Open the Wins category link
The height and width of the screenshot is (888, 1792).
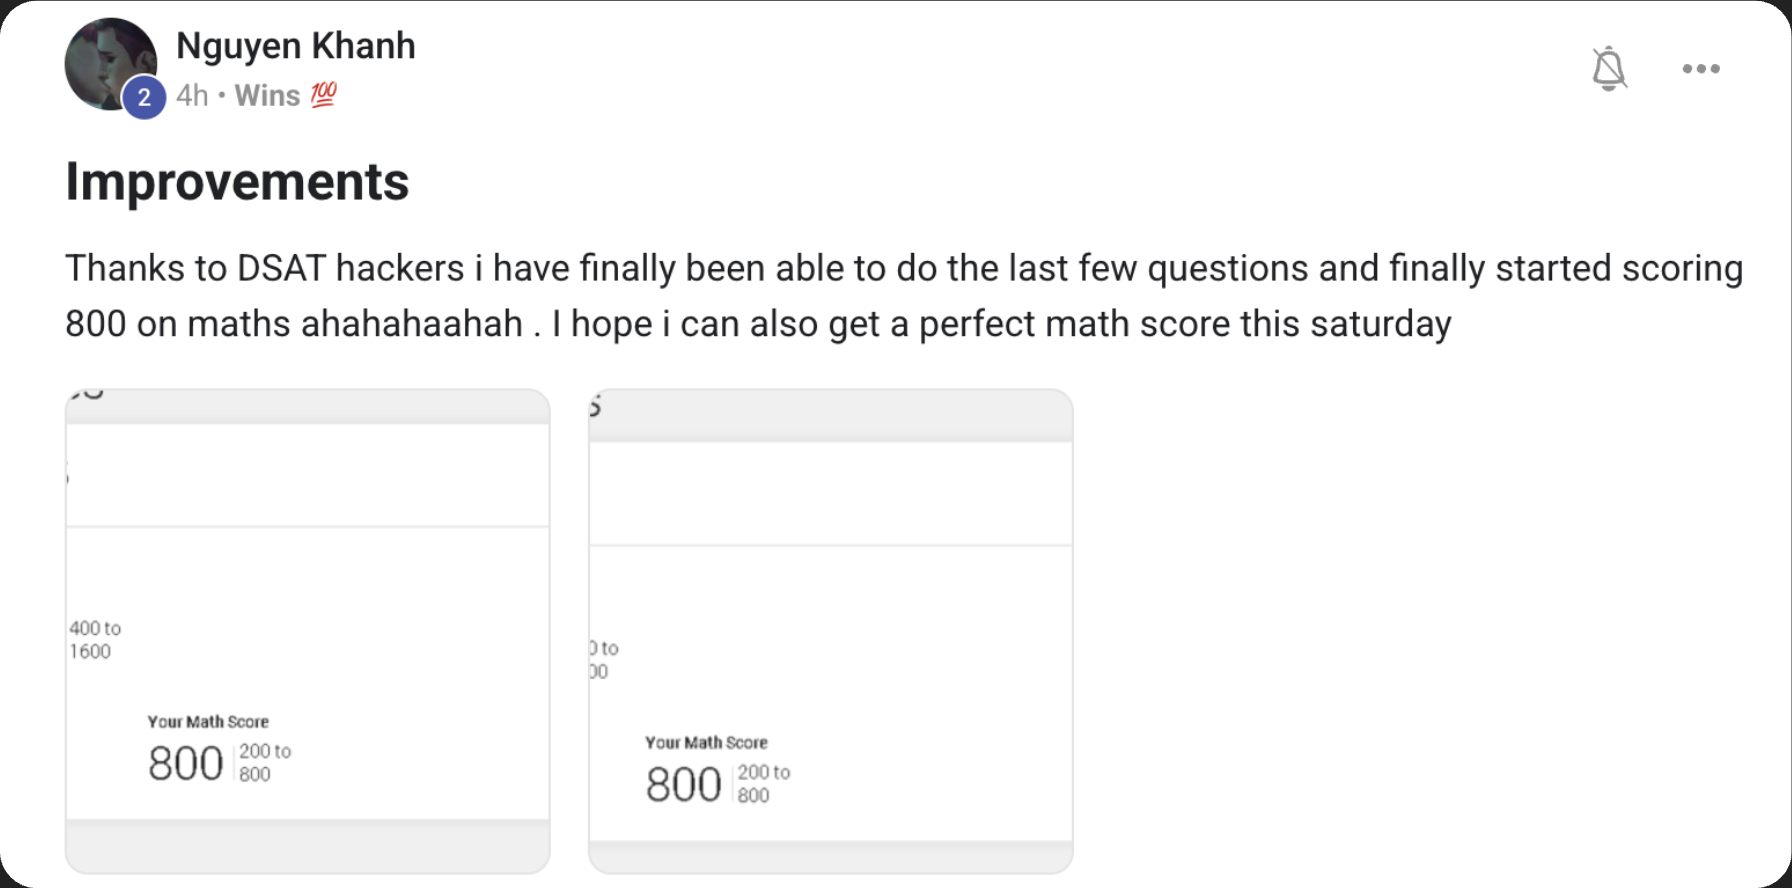click(x=267, y=96)
